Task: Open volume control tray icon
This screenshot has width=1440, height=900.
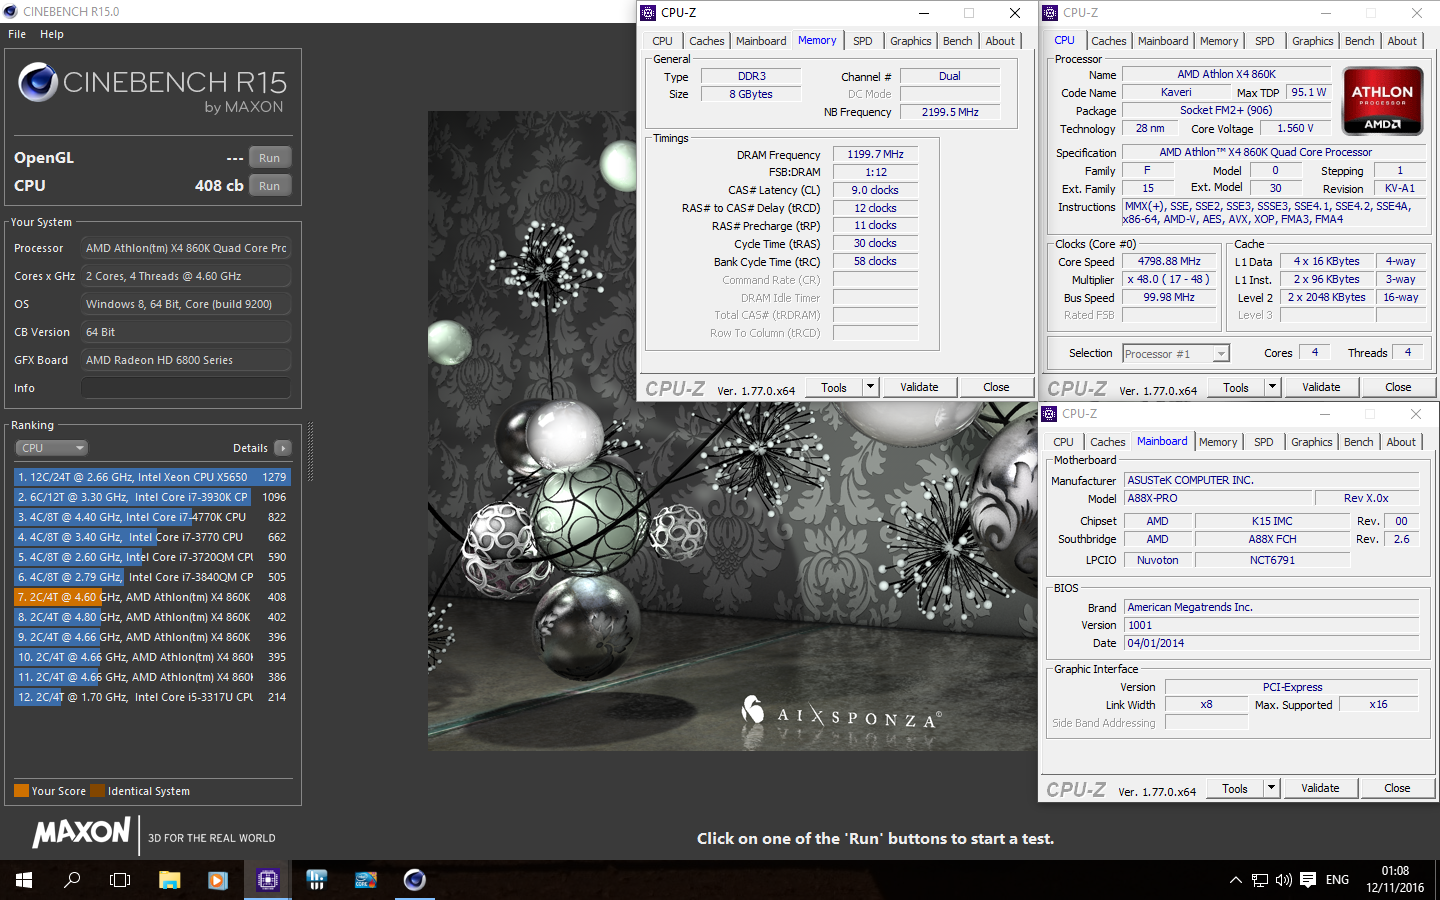Action: click(x=1284, y=880)
